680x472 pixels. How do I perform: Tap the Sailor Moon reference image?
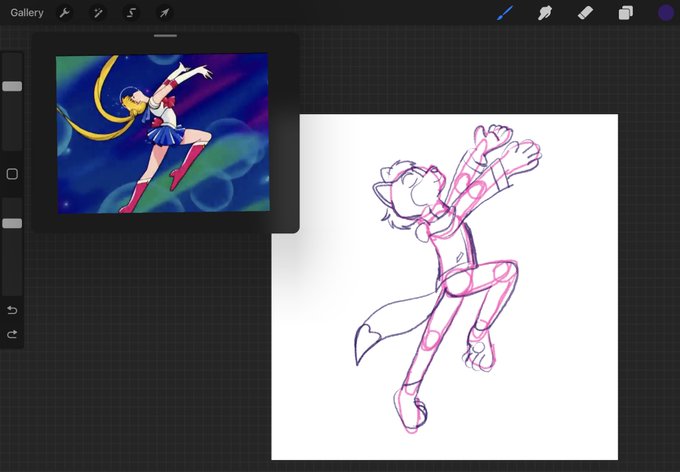click(163, 133)
